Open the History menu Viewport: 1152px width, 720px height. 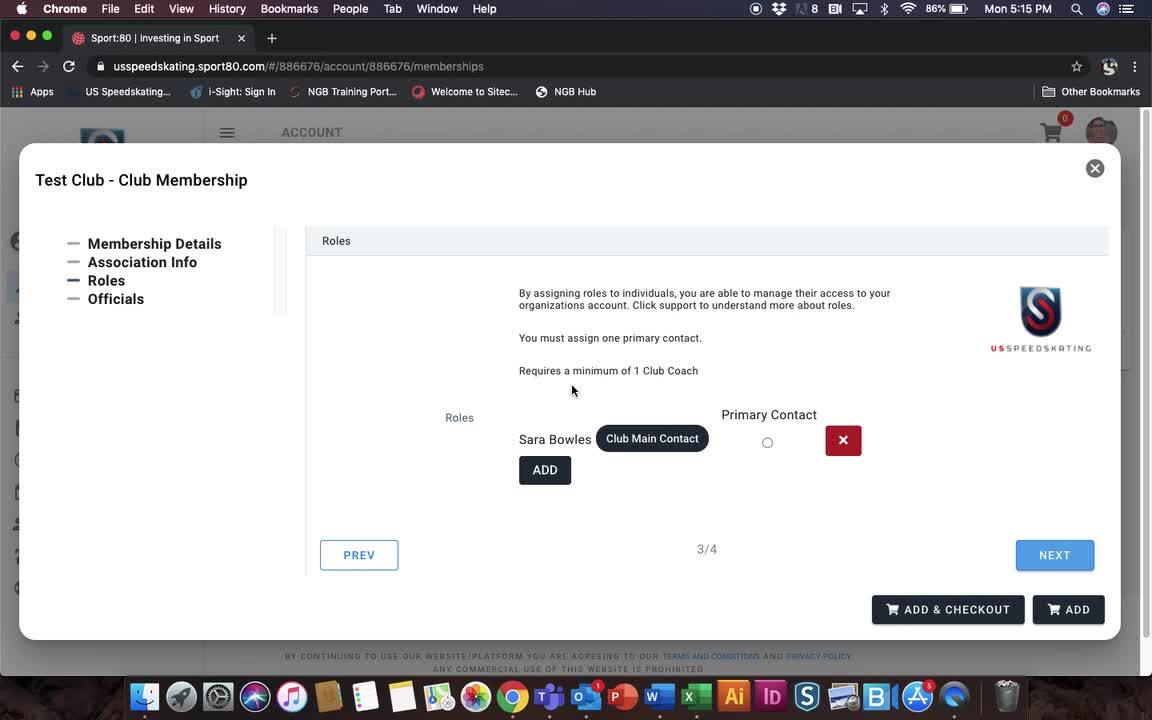click(227, 9)
